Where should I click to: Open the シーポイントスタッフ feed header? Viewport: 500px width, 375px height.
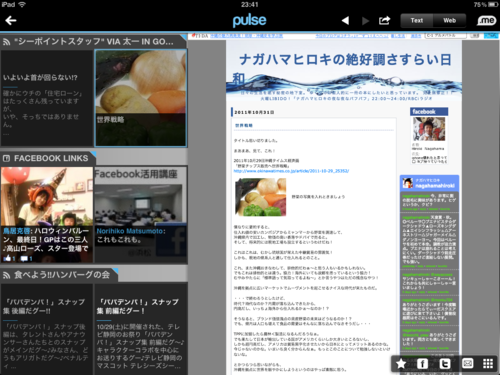[93, 41]
